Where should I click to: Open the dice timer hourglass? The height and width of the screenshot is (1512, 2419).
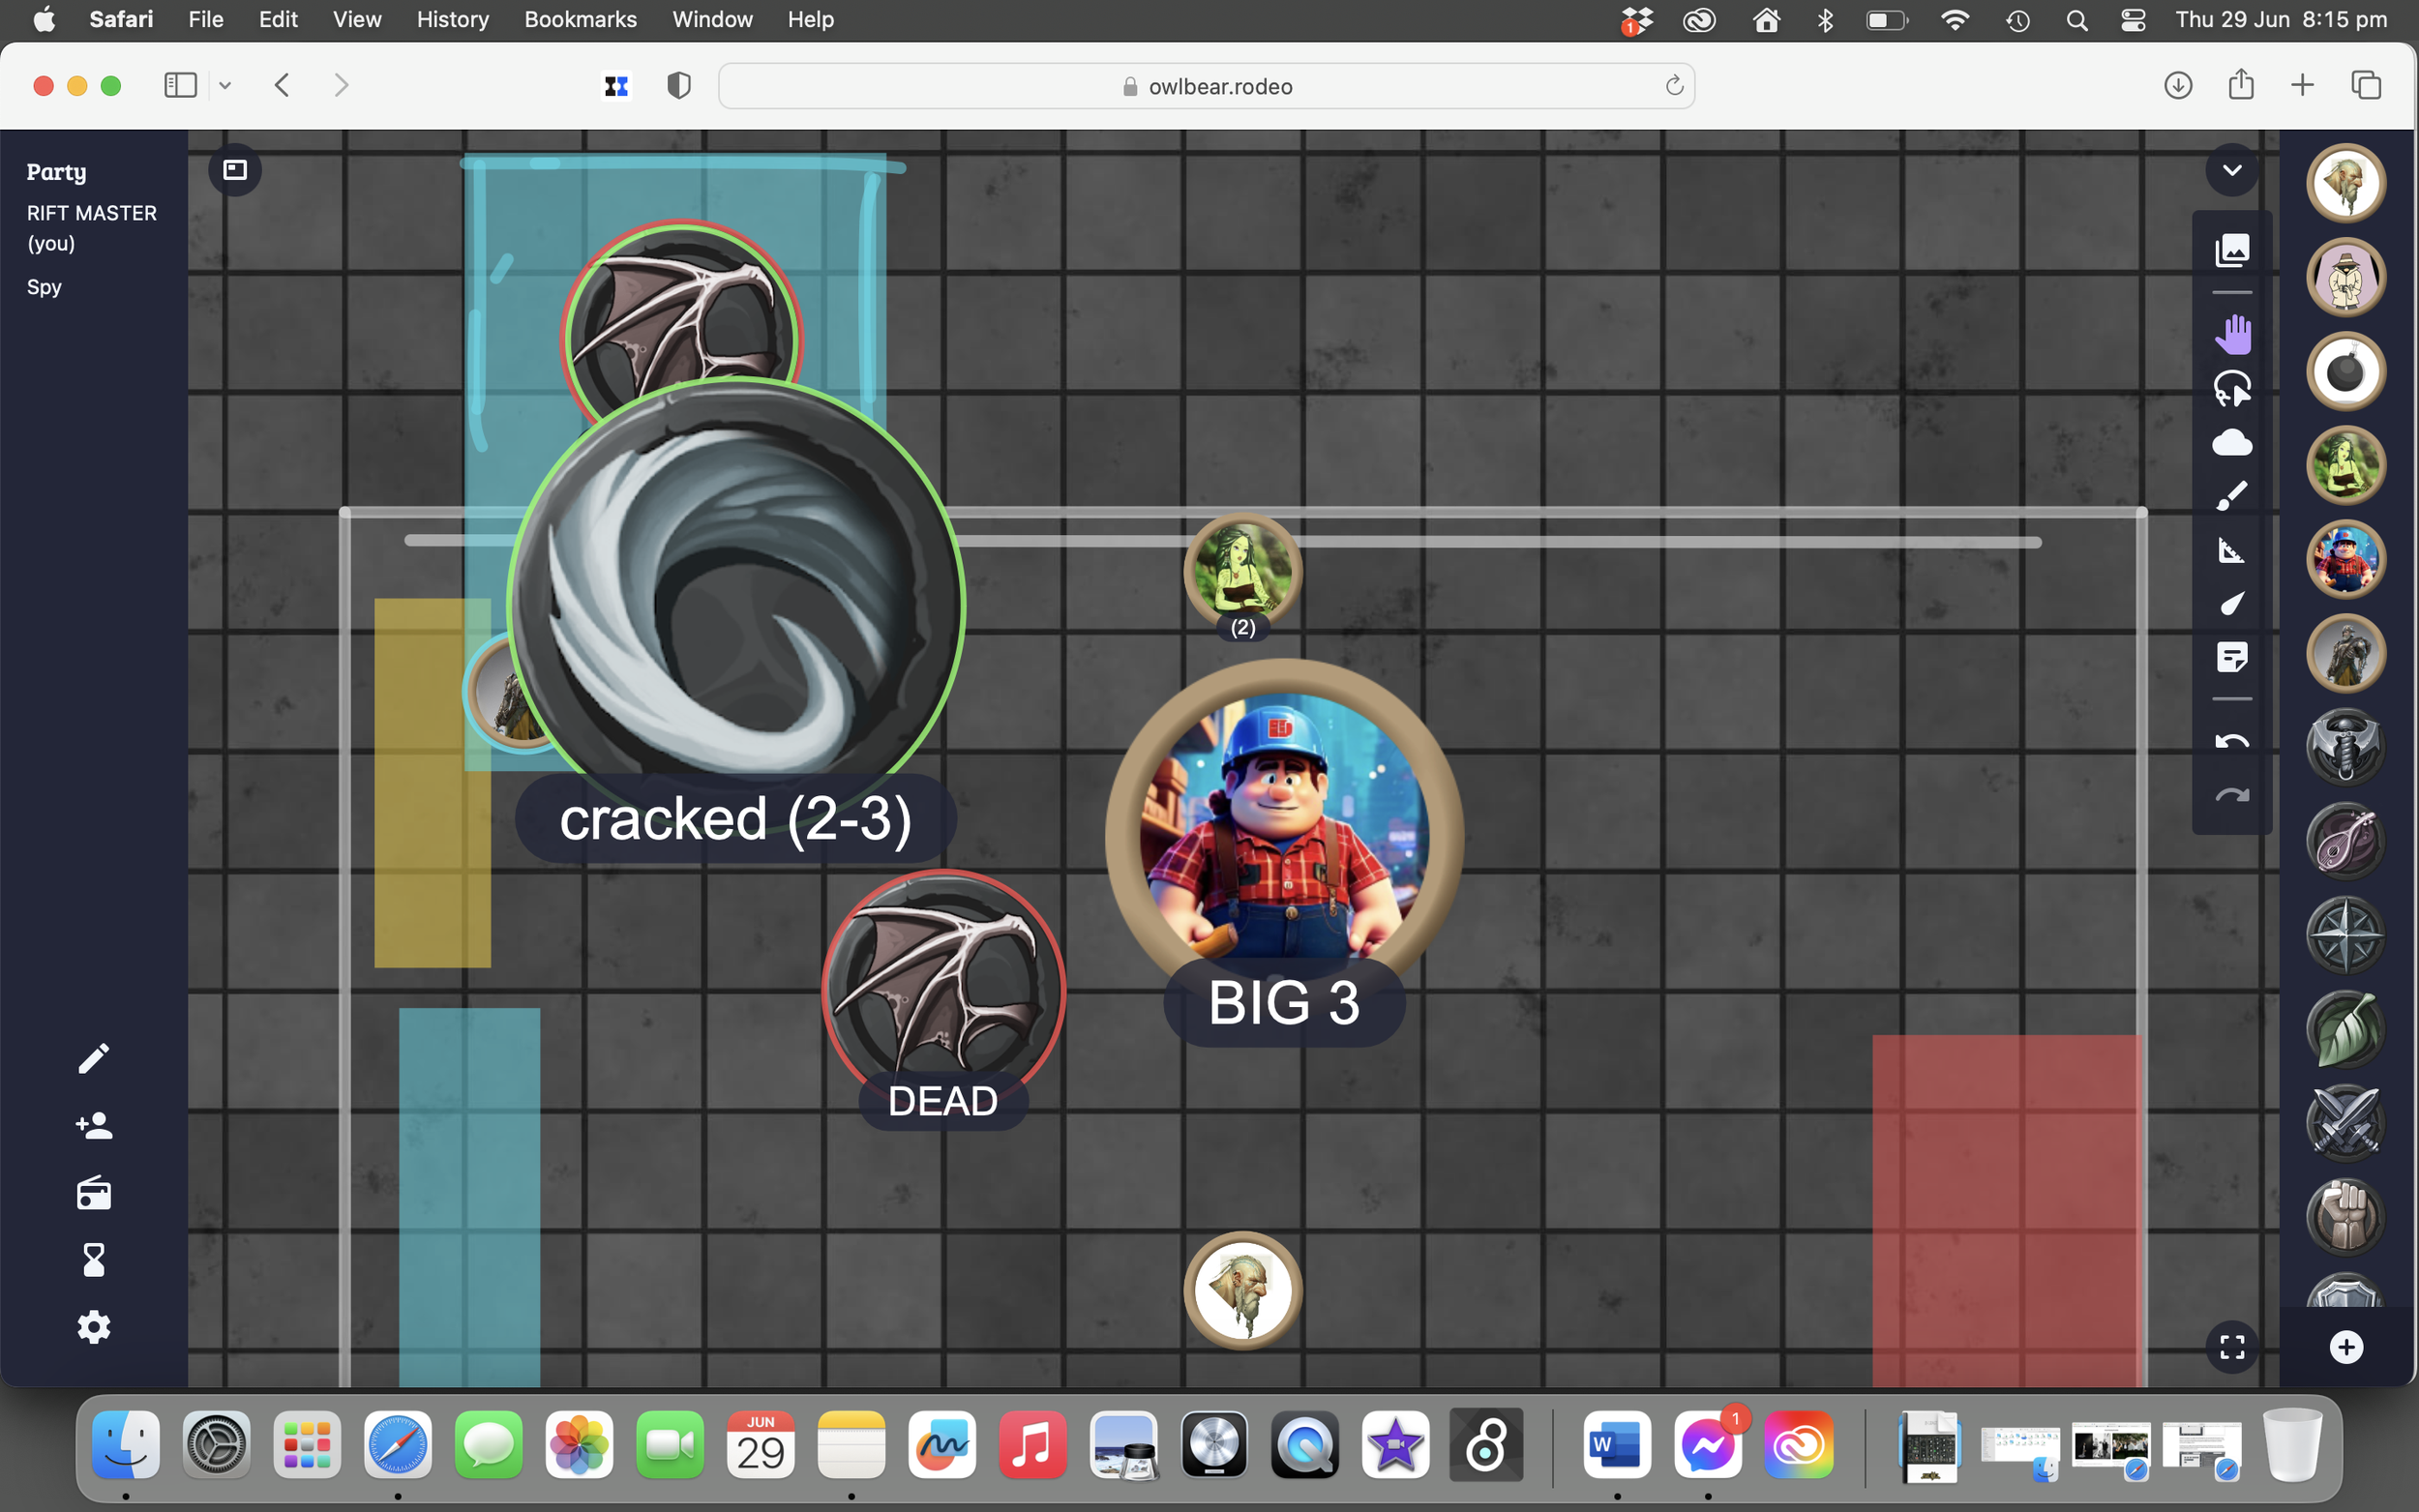click(94, 1260)
